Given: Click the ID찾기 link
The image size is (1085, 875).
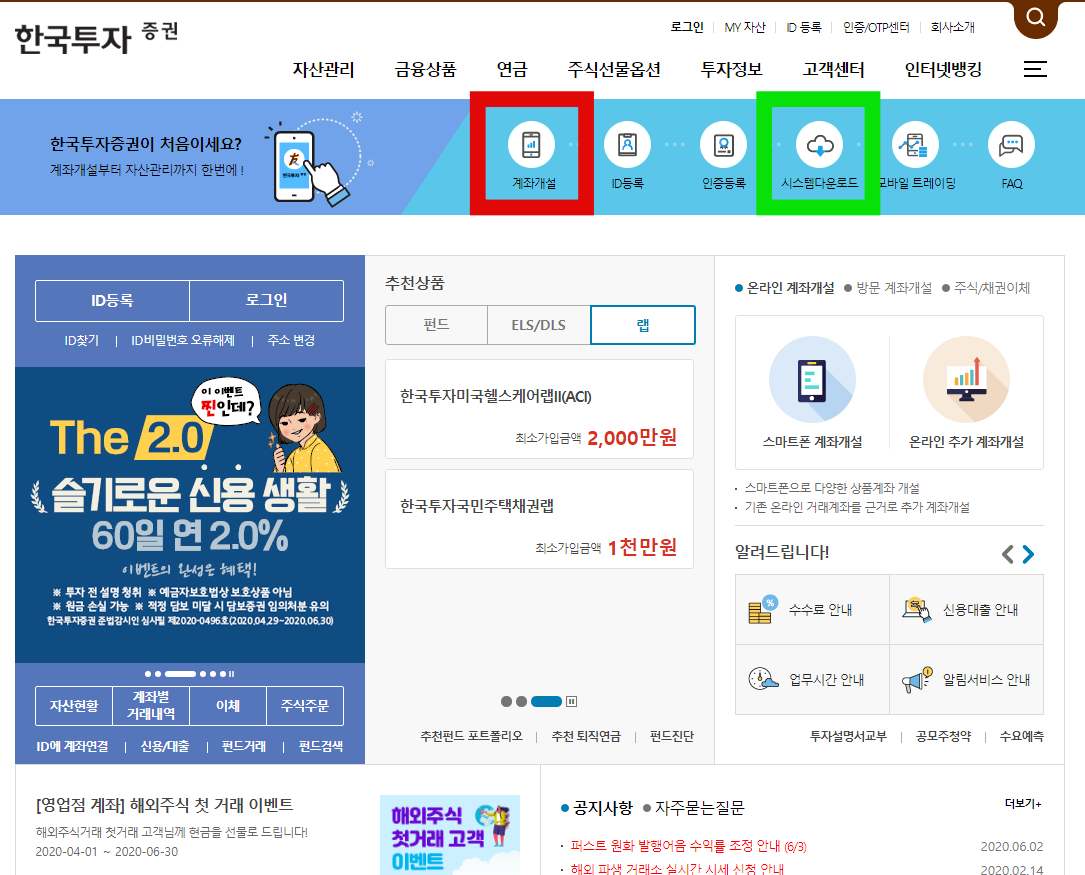Looking at the screenshot, I should pyautogui.click(x=82, y=340).
